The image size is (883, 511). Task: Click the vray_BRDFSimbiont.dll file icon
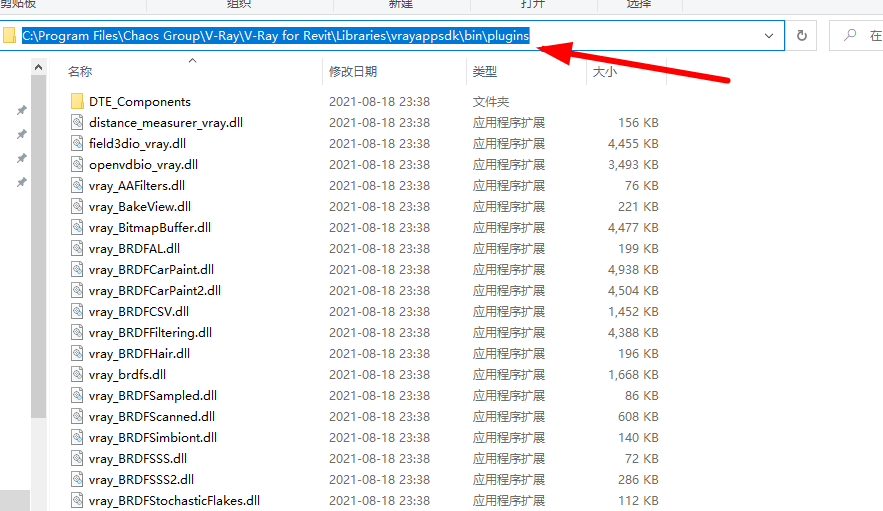click(x=78, y=437)
